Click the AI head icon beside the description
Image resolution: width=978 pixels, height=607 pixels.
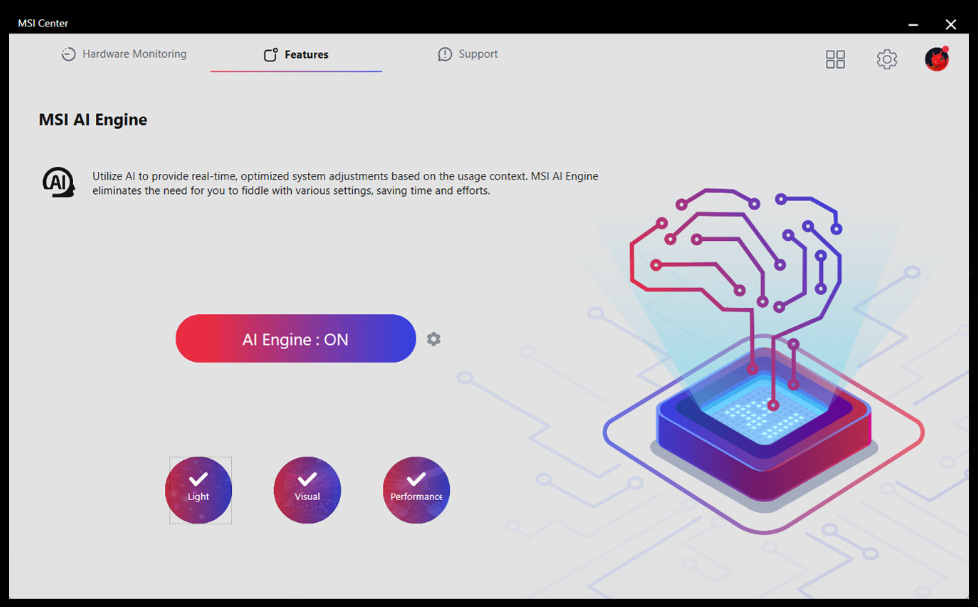point(59,182)
